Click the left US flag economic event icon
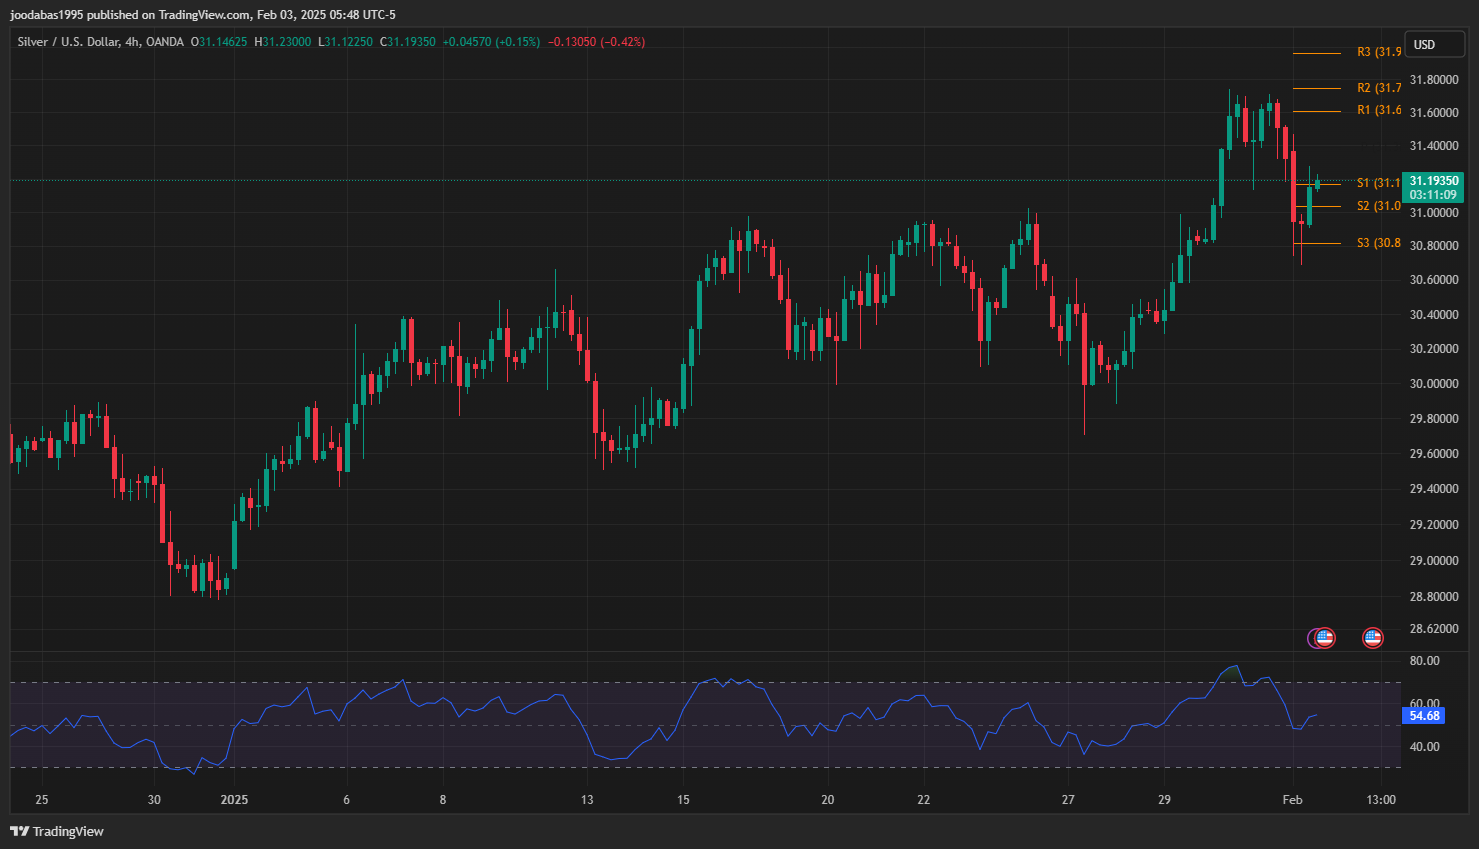The height and width of the screenshot is (849, 1479). coord(1324,637)
